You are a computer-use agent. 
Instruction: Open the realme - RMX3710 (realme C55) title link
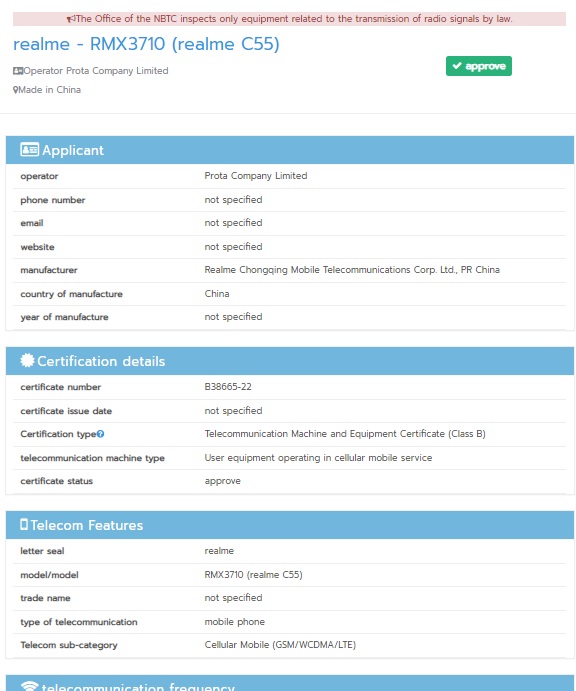[x=146, y=44]
